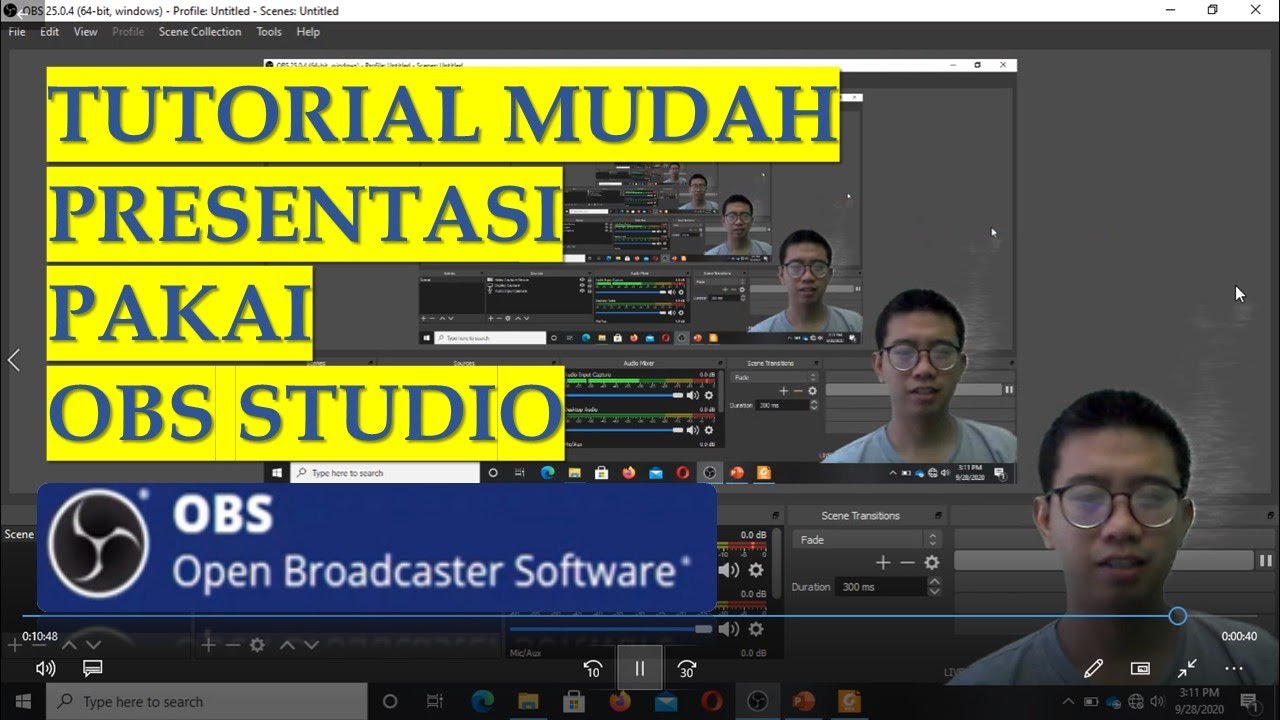
Task: Pause the video playback
Action: (640, 669)
